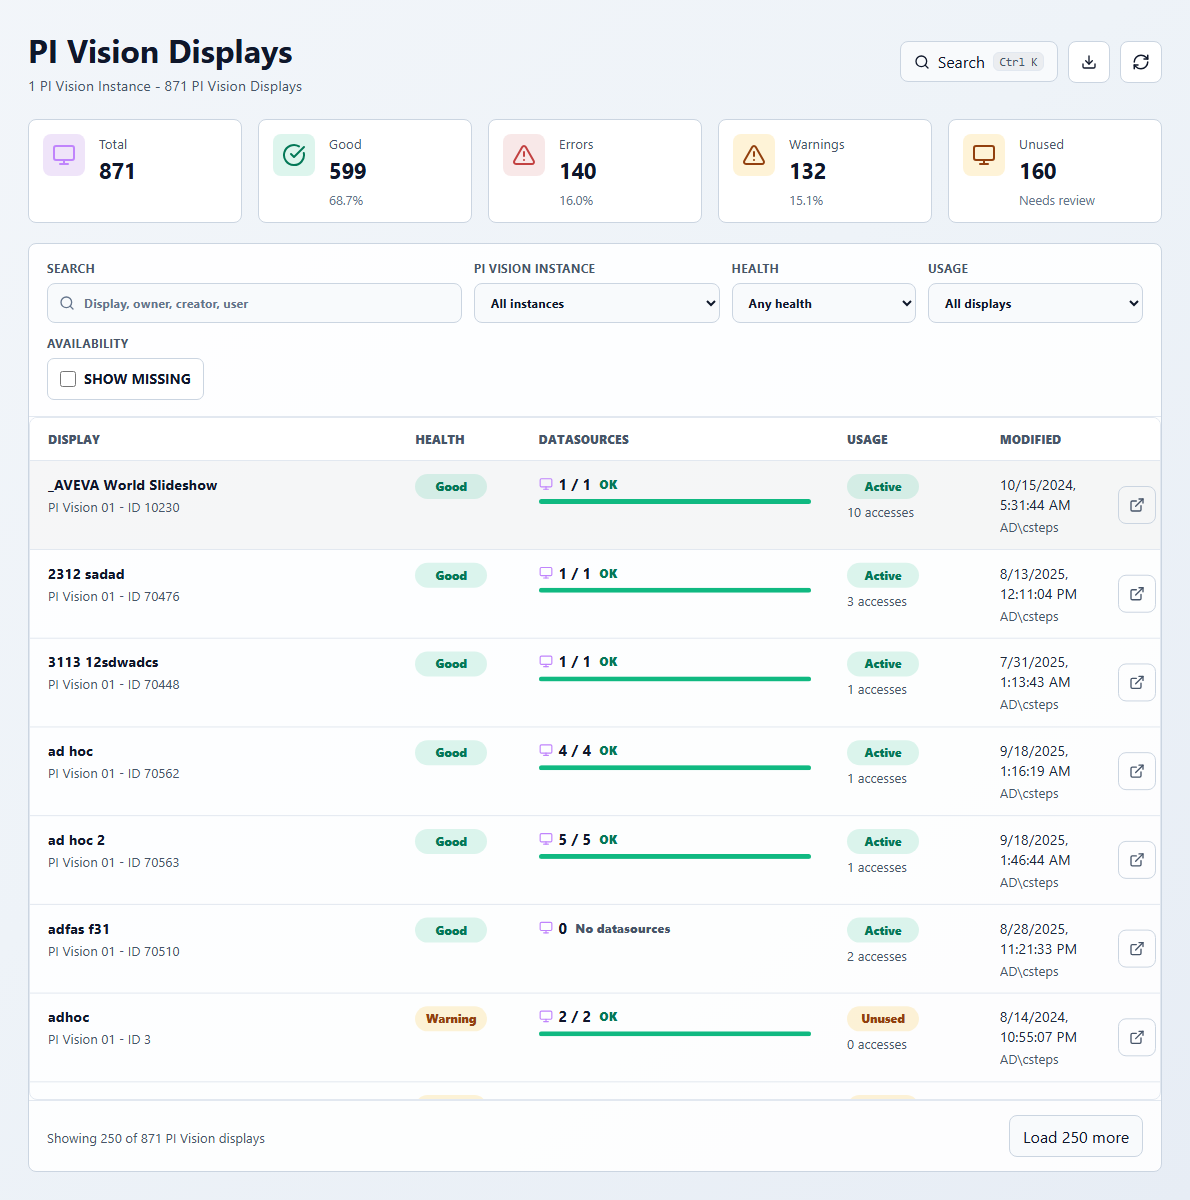
Task: Open the Any health dropdown
Action: (824, 303)
